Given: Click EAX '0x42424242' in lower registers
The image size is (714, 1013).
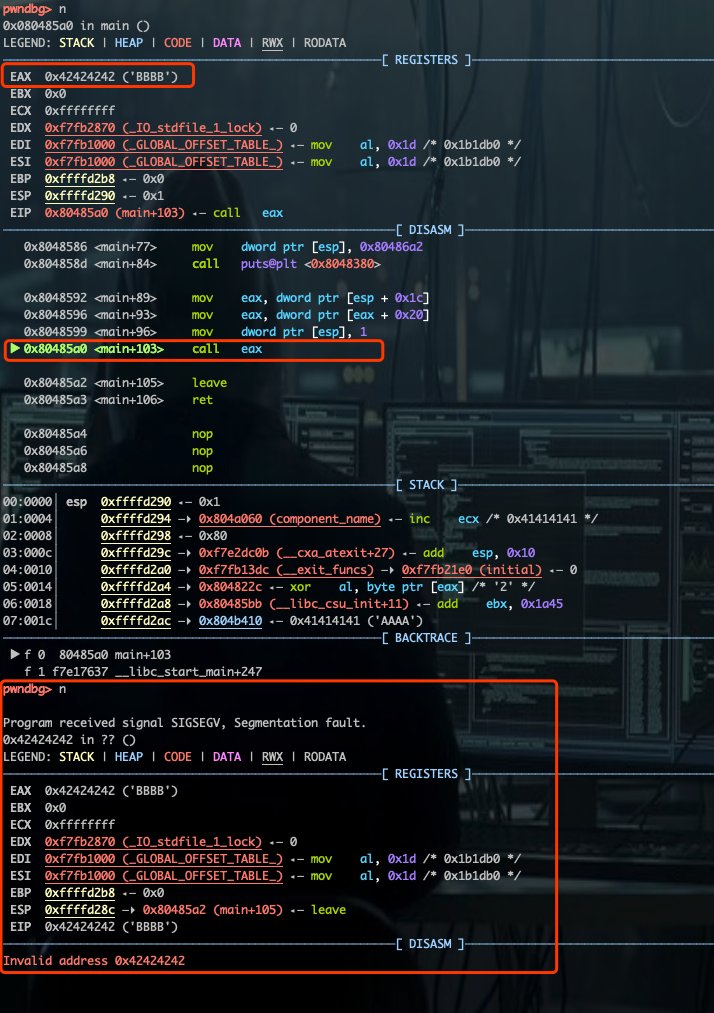Looking at the screenshot, I should coord(79,791).
